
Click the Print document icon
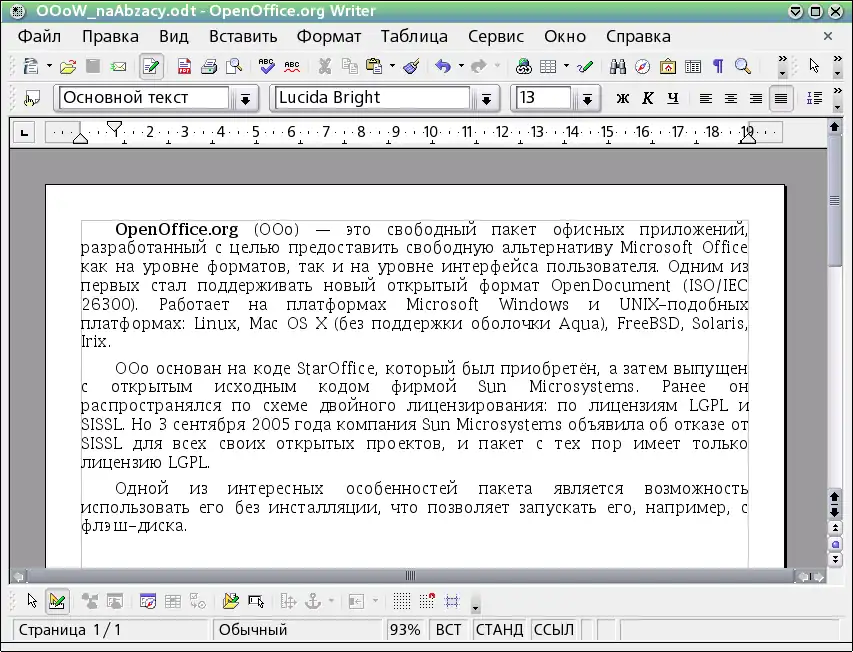(210, 67)
